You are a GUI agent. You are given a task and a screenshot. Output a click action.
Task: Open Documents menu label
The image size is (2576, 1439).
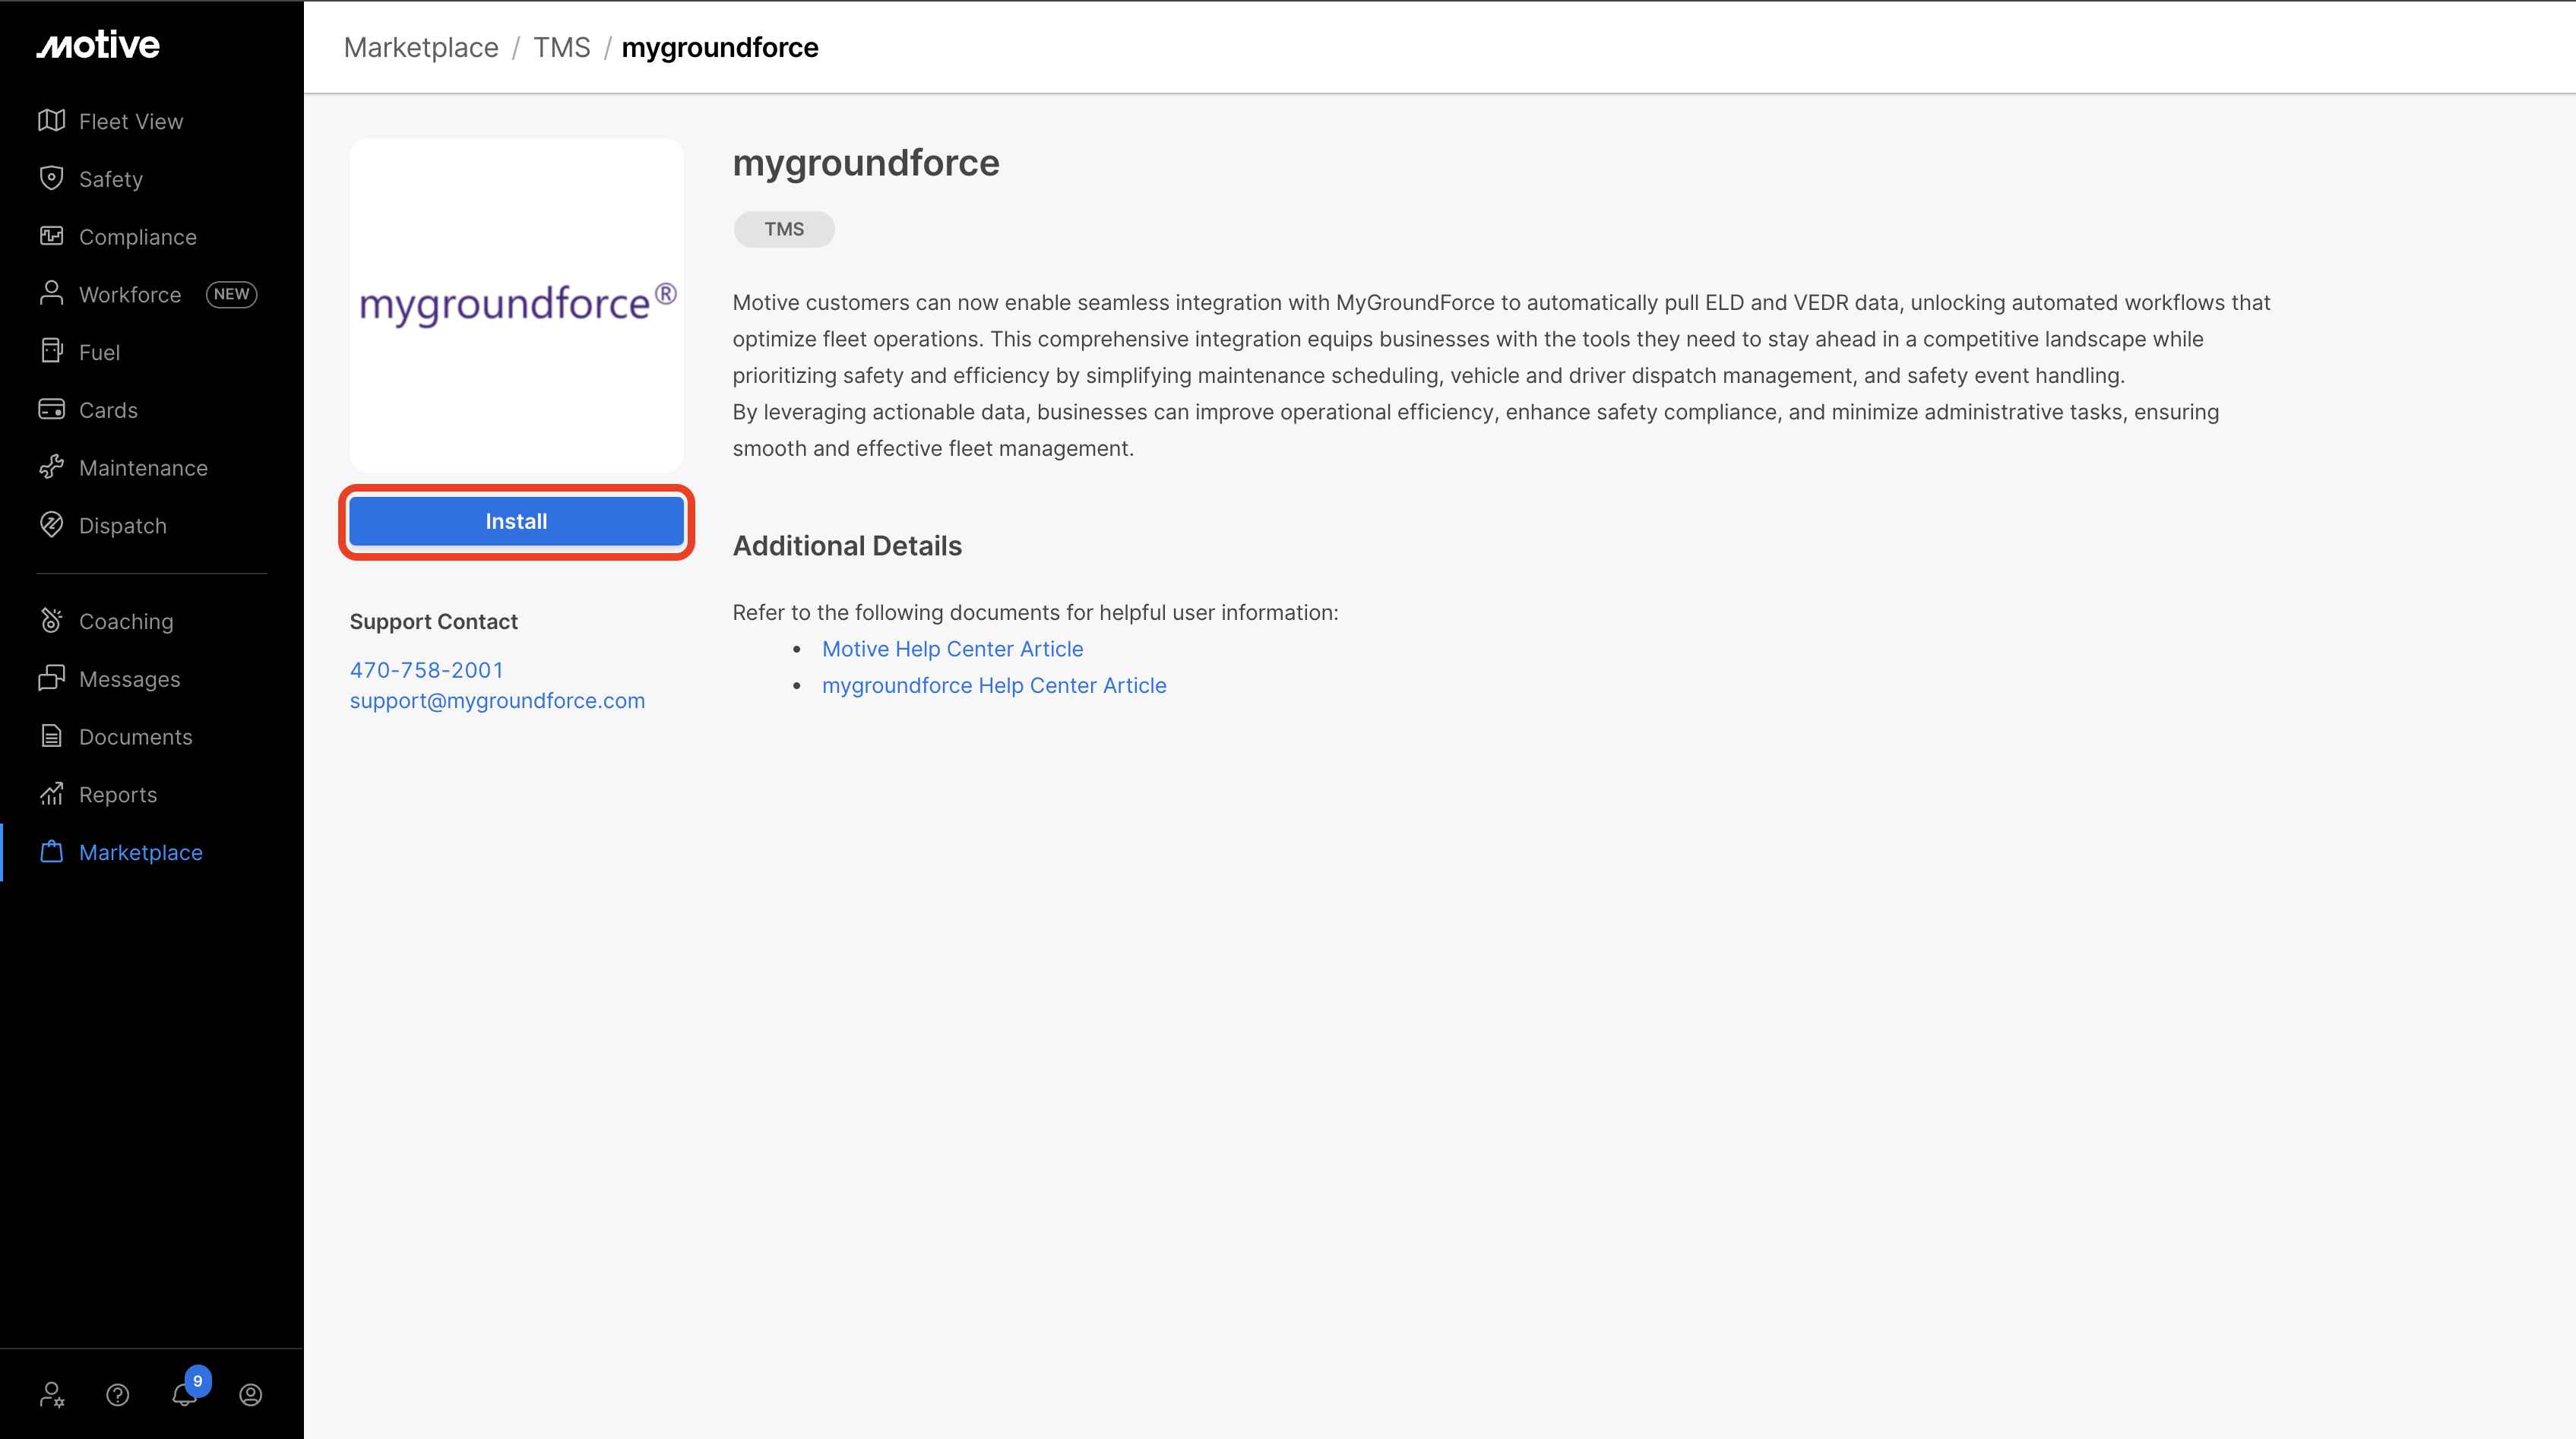(136, 737)
